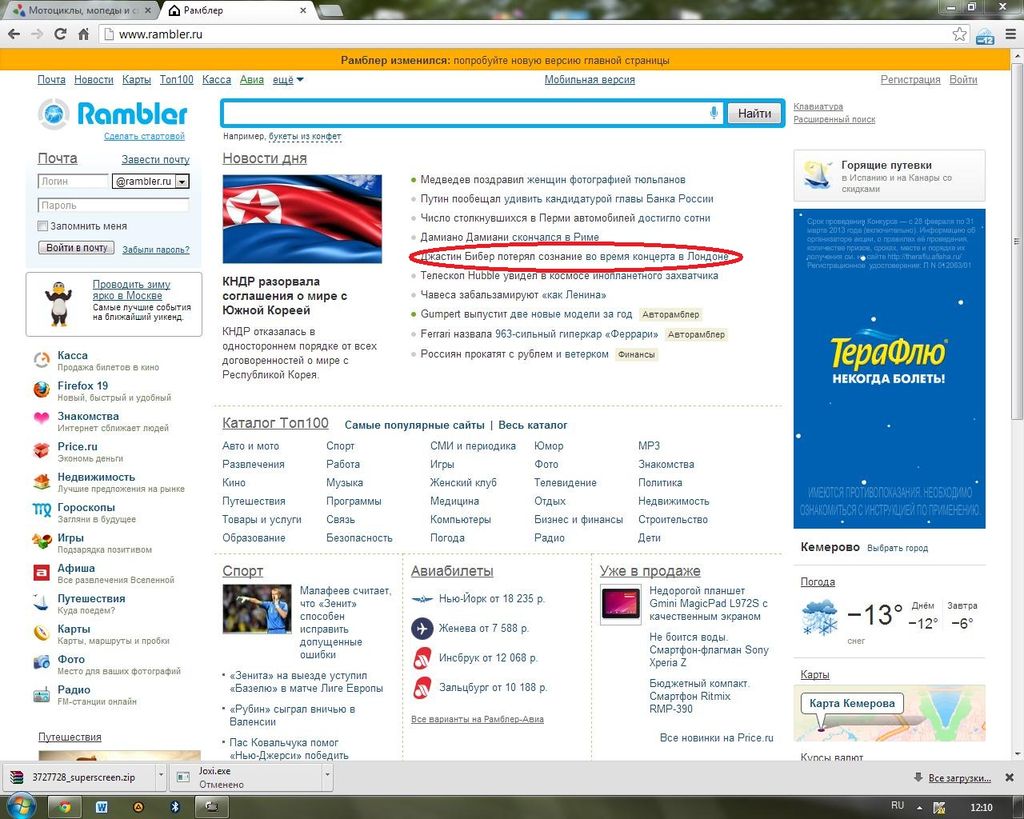The height and width of the screenshot is (819, 1024).
Task: Check the Запомнить меня checkbox
Action: point(43,226)
